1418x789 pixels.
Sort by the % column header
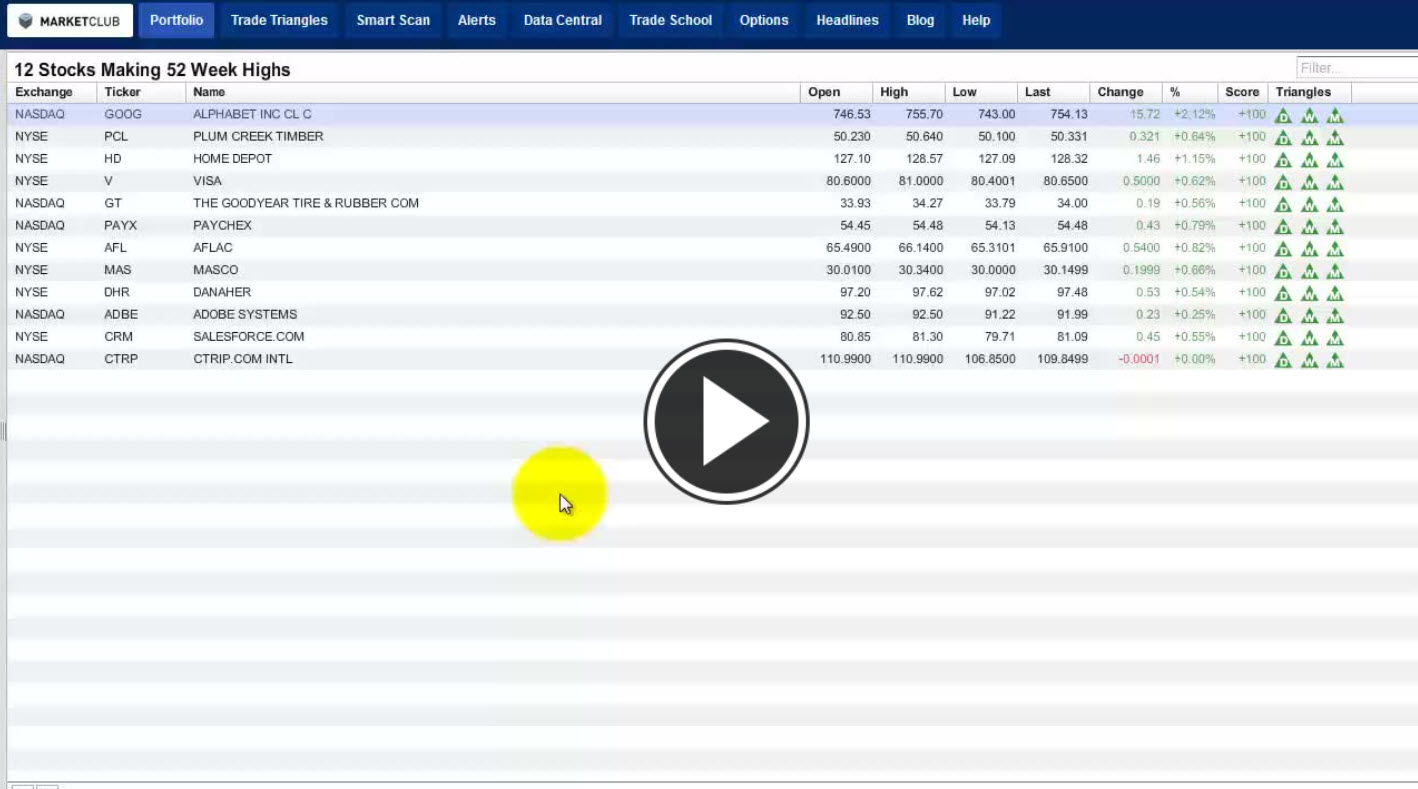click(1190, 92)
